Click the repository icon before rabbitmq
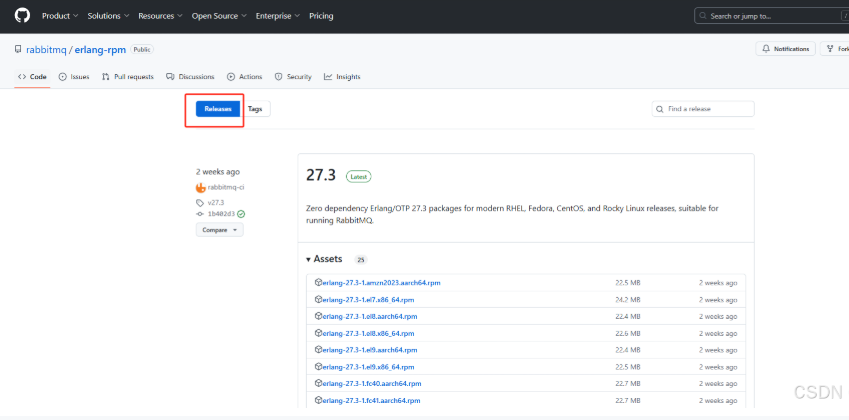 [18, 50]
